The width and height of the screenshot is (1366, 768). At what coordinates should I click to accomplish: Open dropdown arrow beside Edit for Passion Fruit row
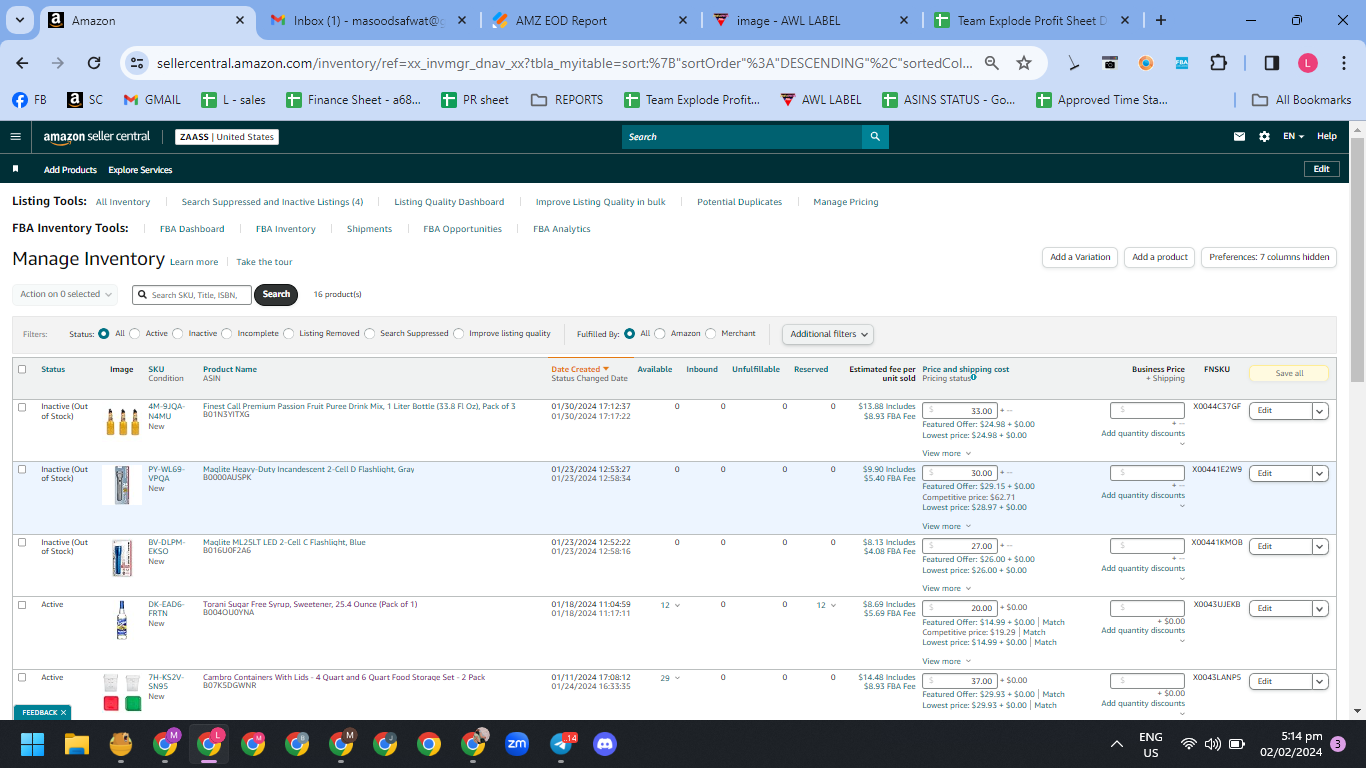point(1320,410)
